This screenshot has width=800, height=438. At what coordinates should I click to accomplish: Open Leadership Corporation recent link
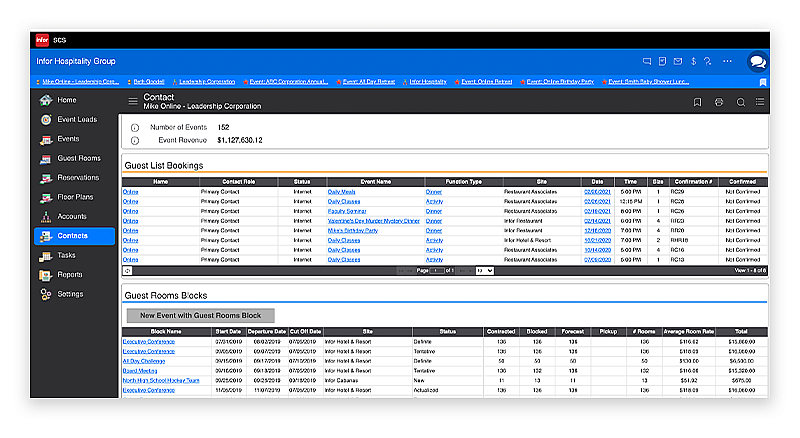[x=207, y=82]
